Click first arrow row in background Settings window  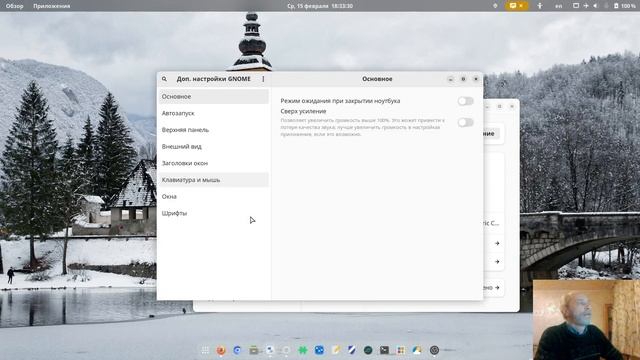[x=497, y=243]
